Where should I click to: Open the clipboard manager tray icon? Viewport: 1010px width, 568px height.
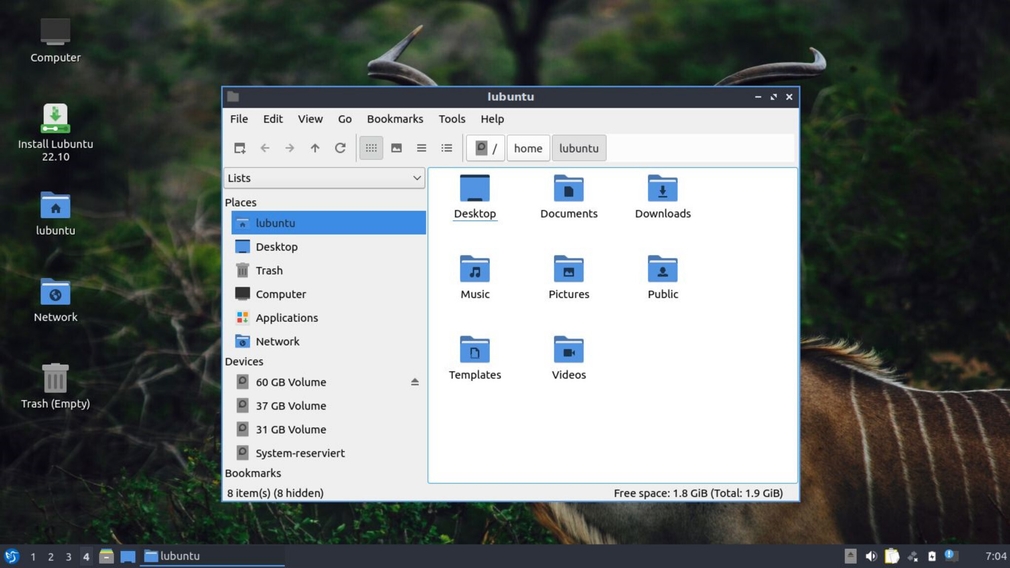891,556
